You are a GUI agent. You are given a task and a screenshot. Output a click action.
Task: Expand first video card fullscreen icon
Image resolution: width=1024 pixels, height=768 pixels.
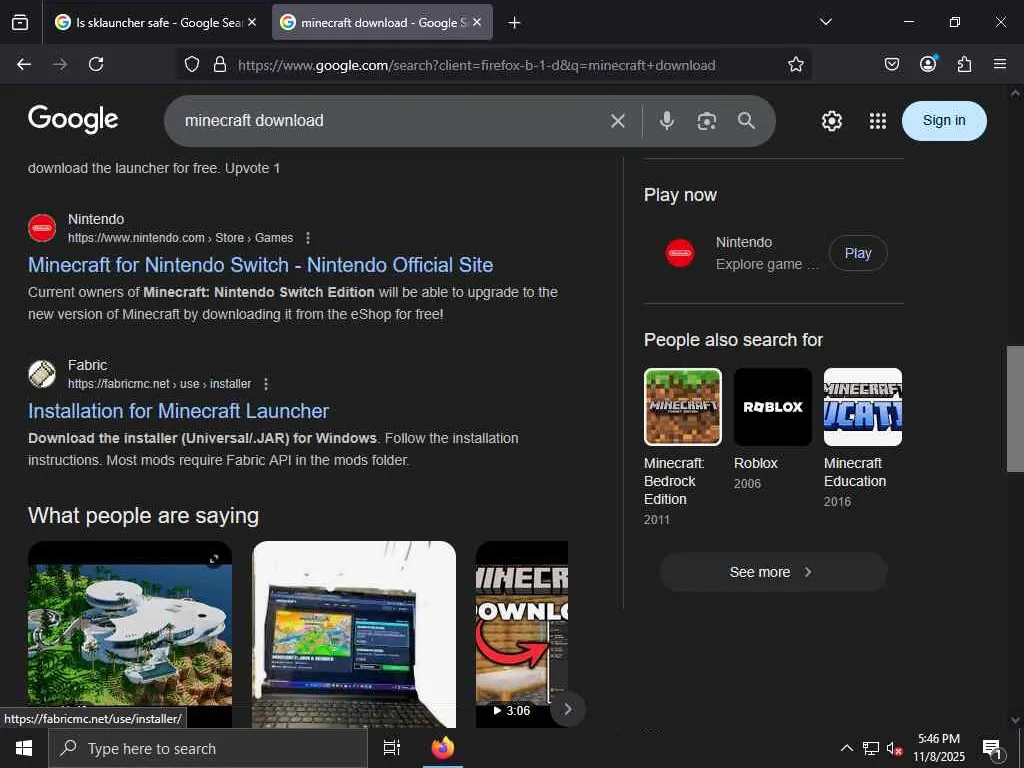[214, 559]
